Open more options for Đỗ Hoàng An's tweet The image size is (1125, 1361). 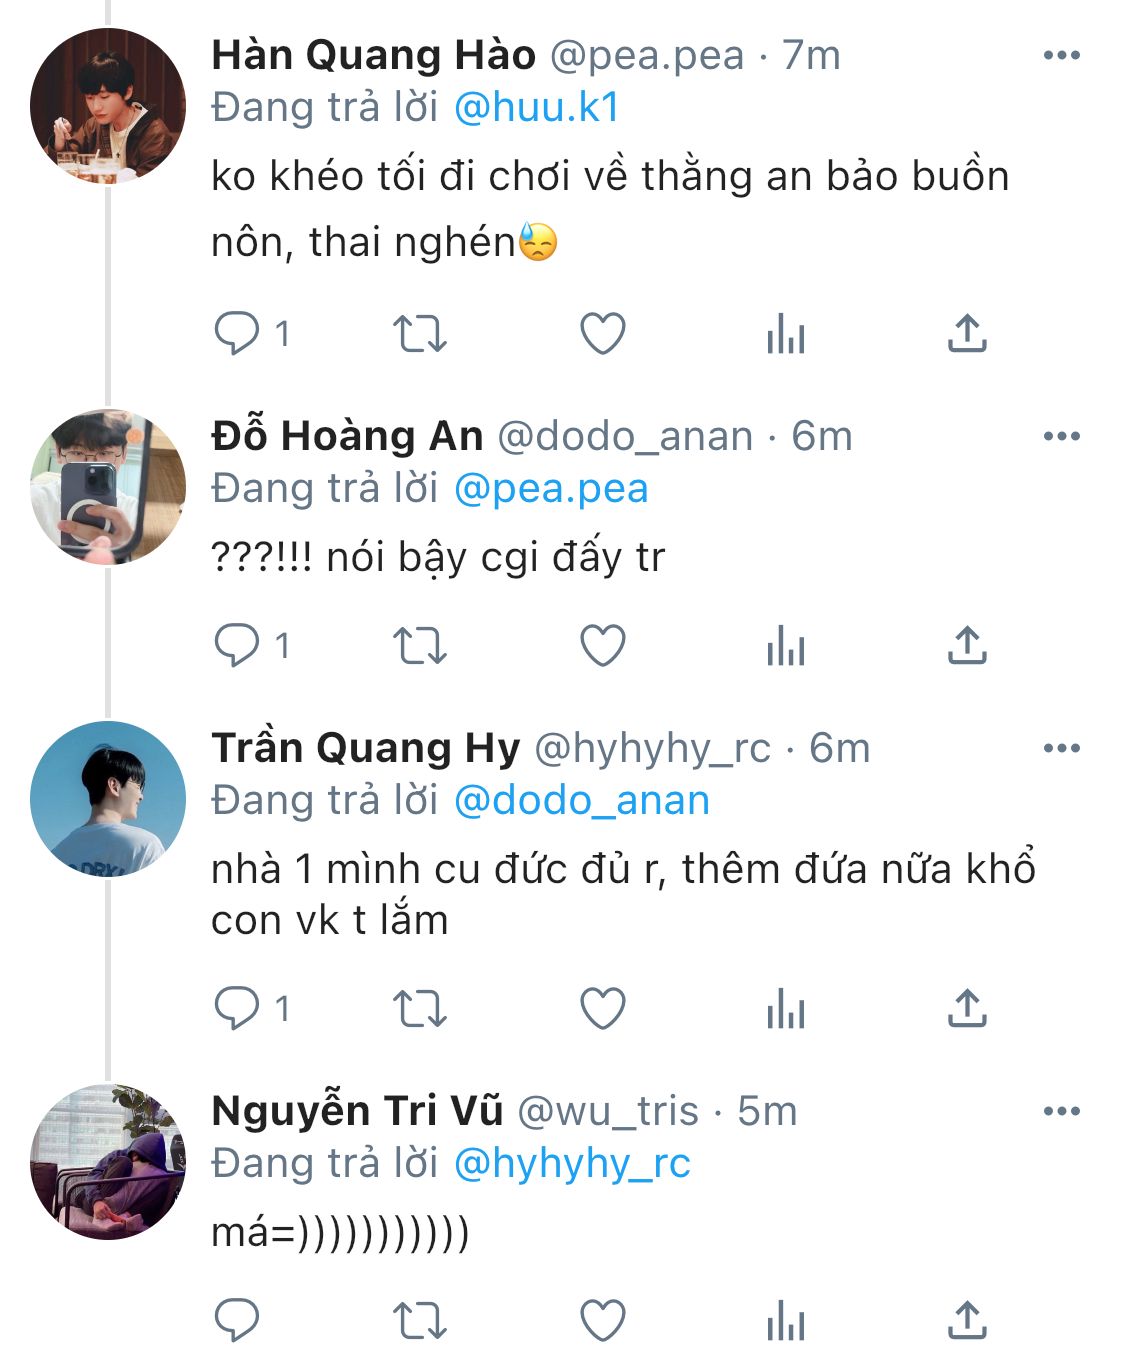pos(1061,437)
